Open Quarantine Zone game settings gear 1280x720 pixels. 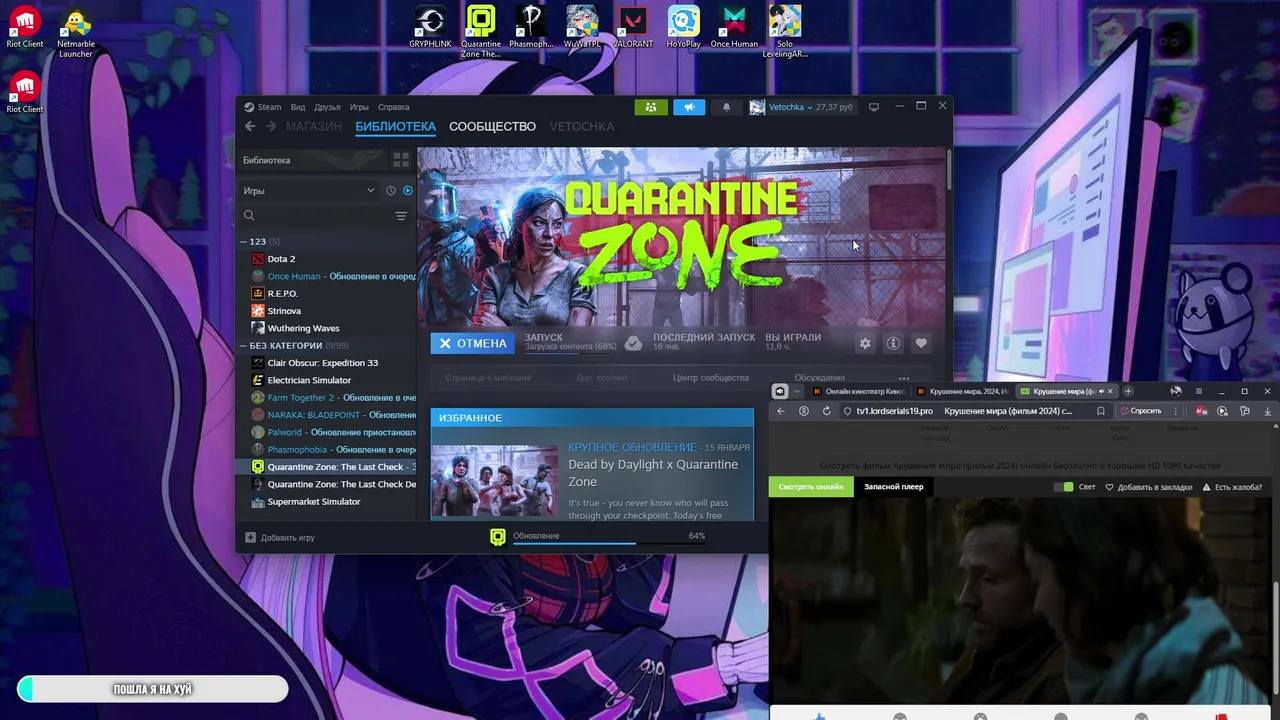[x=865, y=343]
